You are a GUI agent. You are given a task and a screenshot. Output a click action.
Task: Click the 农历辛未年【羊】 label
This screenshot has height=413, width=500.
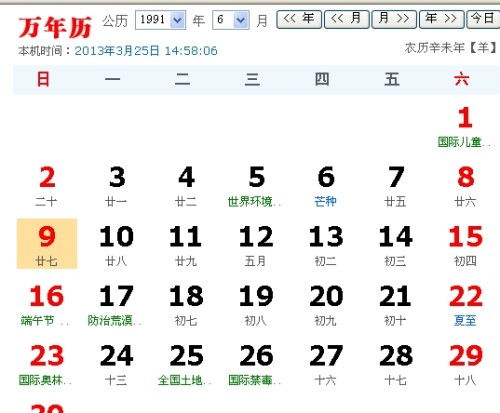coord(451,48)
